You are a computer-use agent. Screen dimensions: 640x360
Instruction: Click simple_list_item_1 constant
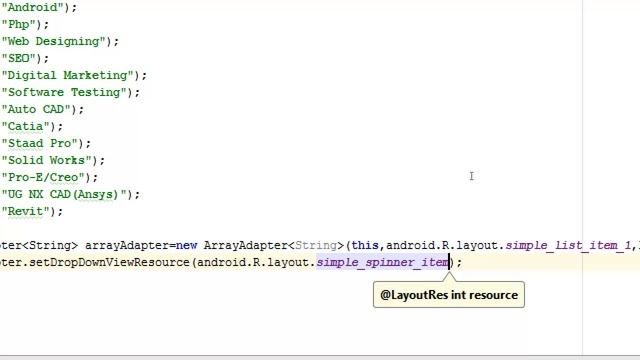tap(568, 245)
